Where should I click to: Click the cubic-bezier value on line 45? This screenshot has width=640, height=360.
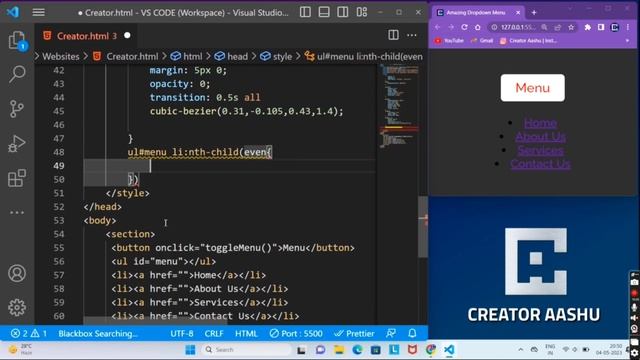[x=247, y=111]
